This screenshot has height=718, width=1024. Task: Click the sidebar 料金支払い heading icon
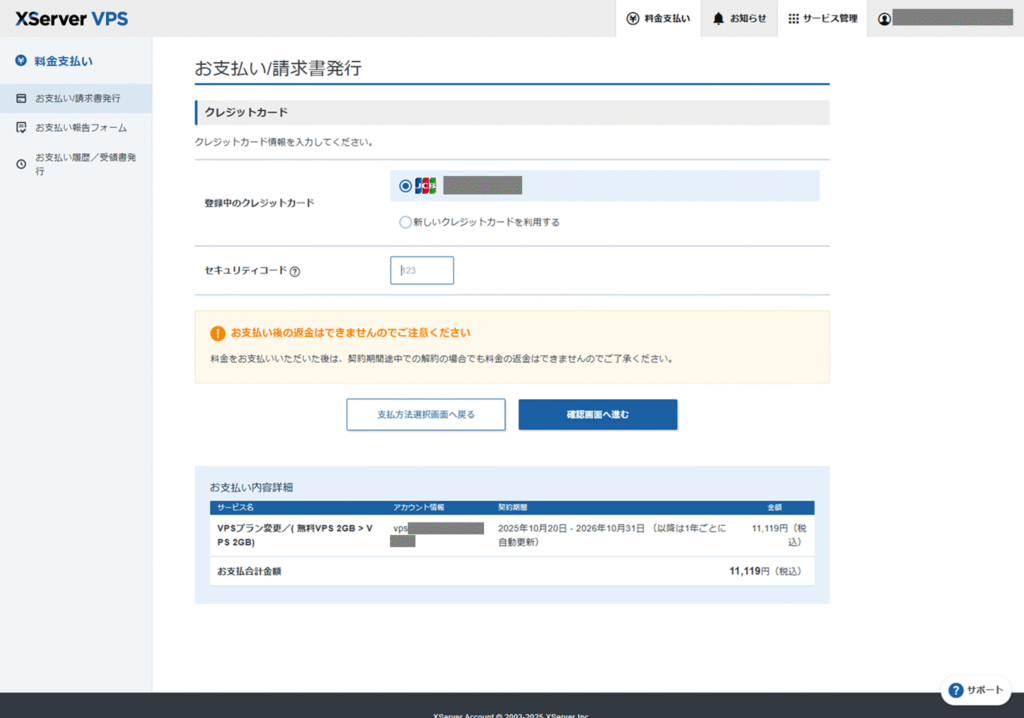(x=21, y=61)
